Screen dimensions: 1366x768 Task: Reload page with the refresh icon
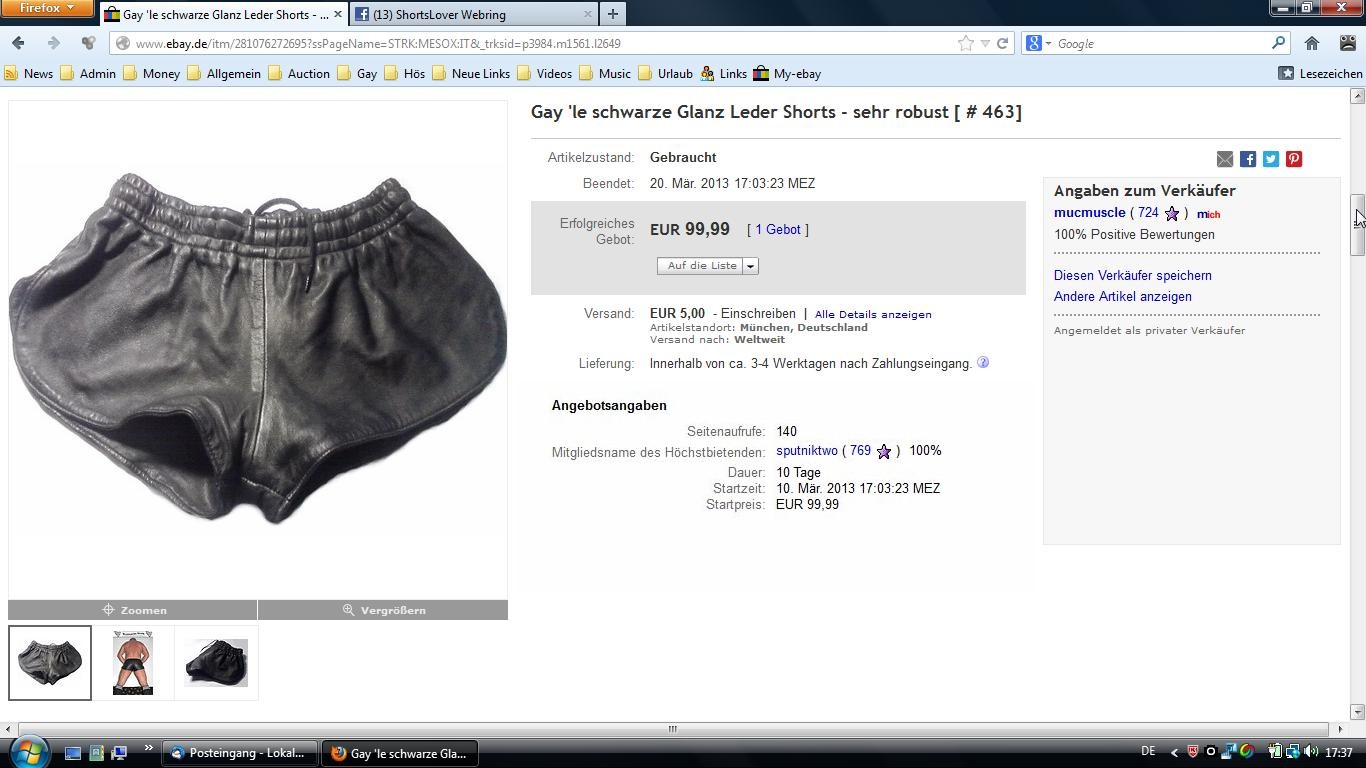tap(1002, 43)
